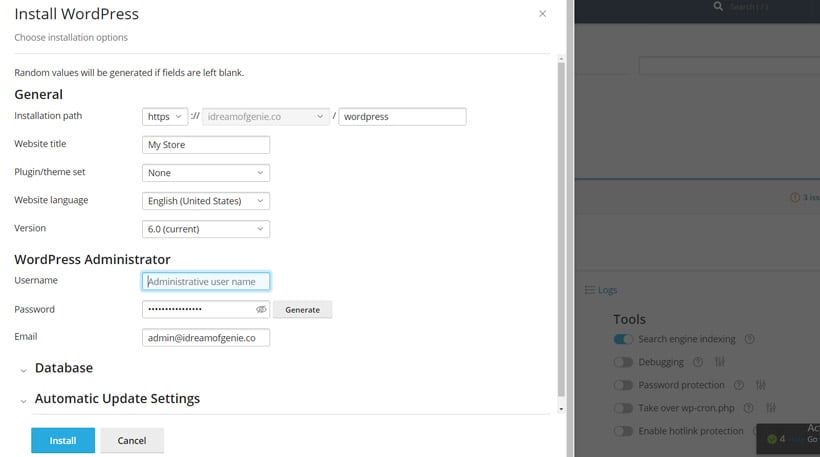Viewport: 820px width, 457px height.
Task: Click the Password input field
Action: 206,310
